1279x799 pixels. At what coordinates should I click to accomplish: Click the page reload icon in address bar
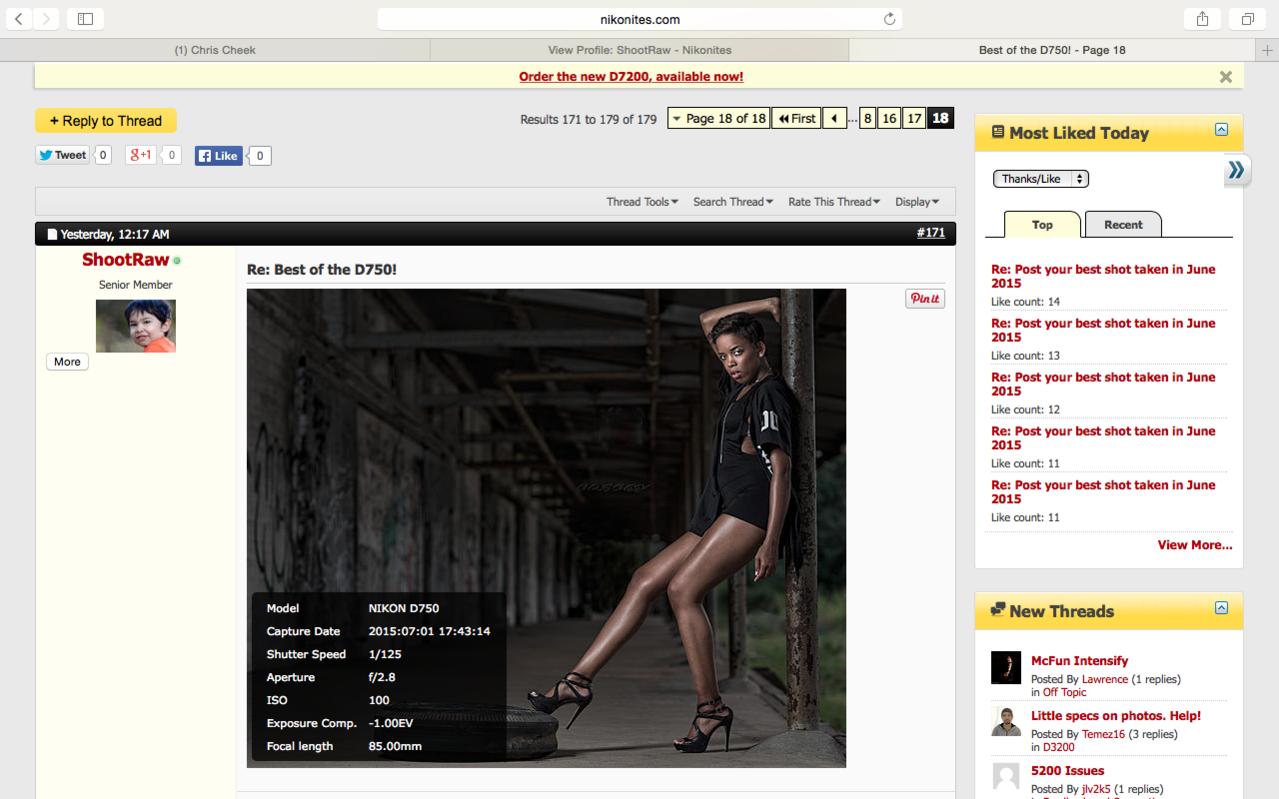click(x=889, y=19)
